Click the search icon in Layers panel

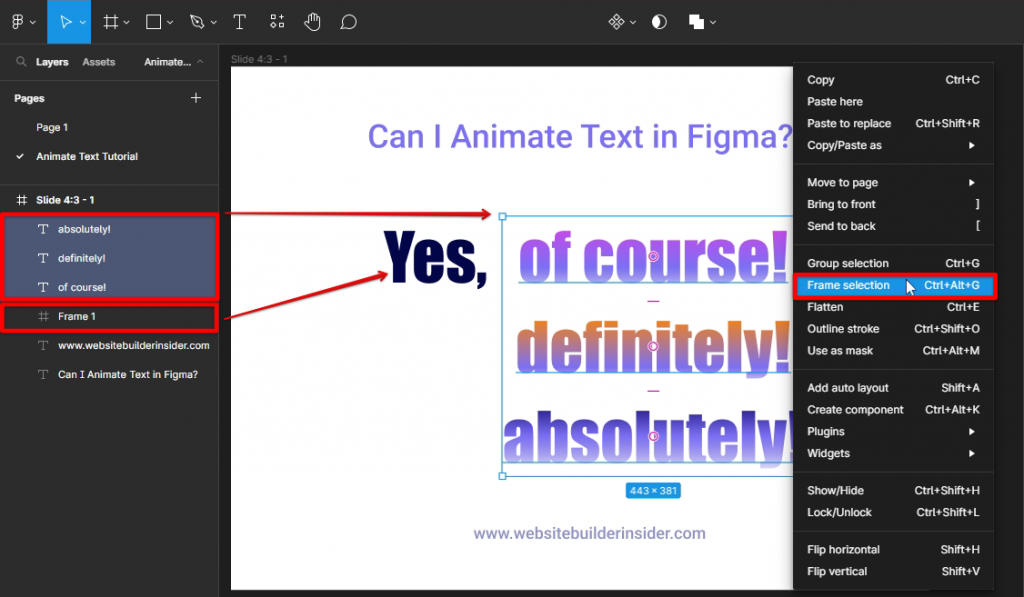point(21,61)
